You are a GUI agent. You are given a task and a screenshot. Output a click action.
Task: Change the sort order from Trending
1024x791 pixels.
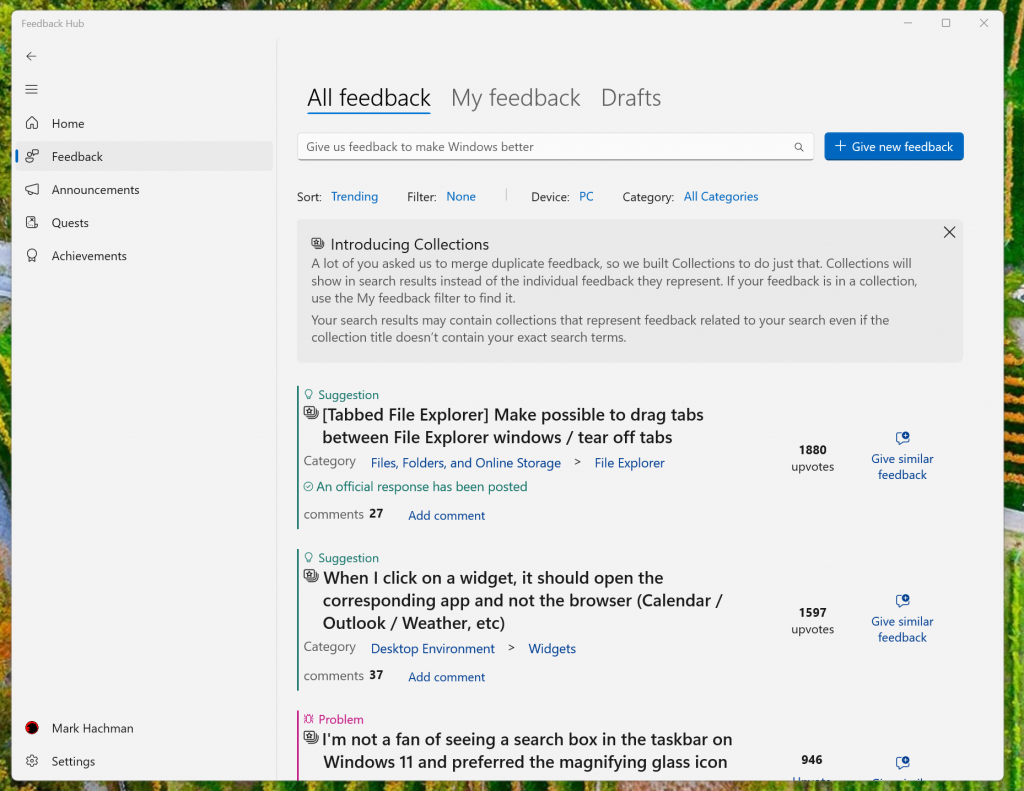pyautogui.click(x=354, y=196)
